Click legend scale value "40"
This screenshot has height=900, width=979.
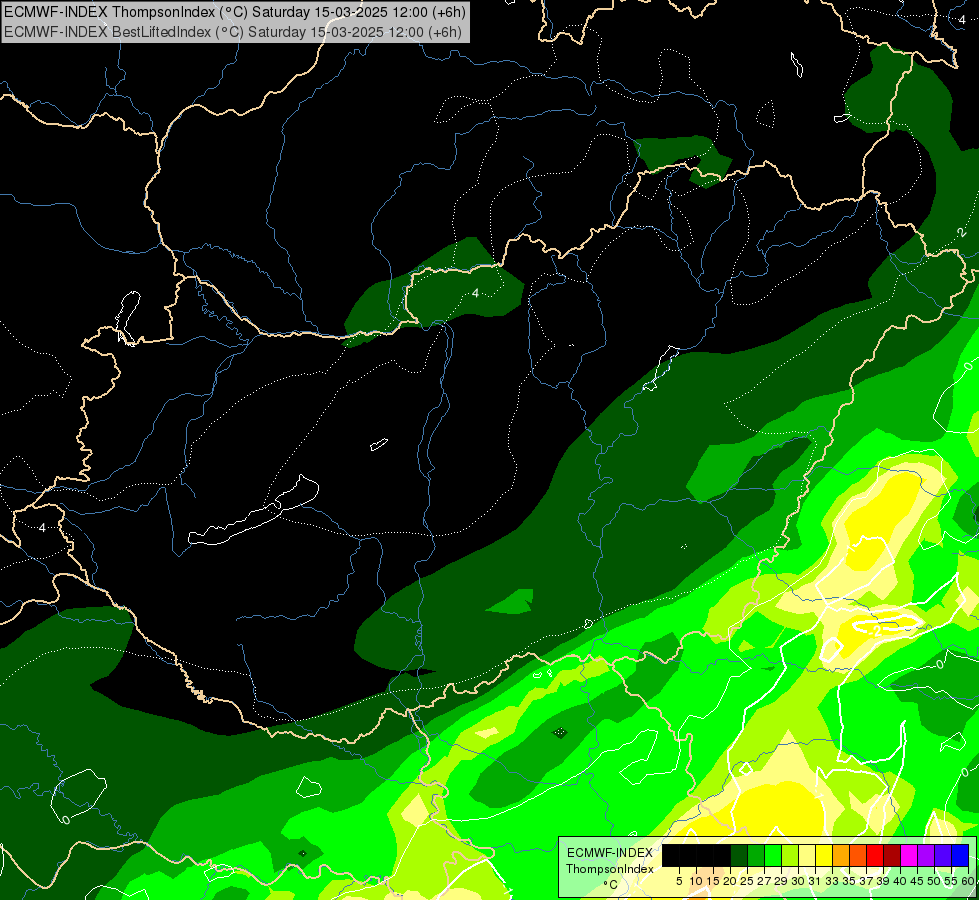(900, 881)
